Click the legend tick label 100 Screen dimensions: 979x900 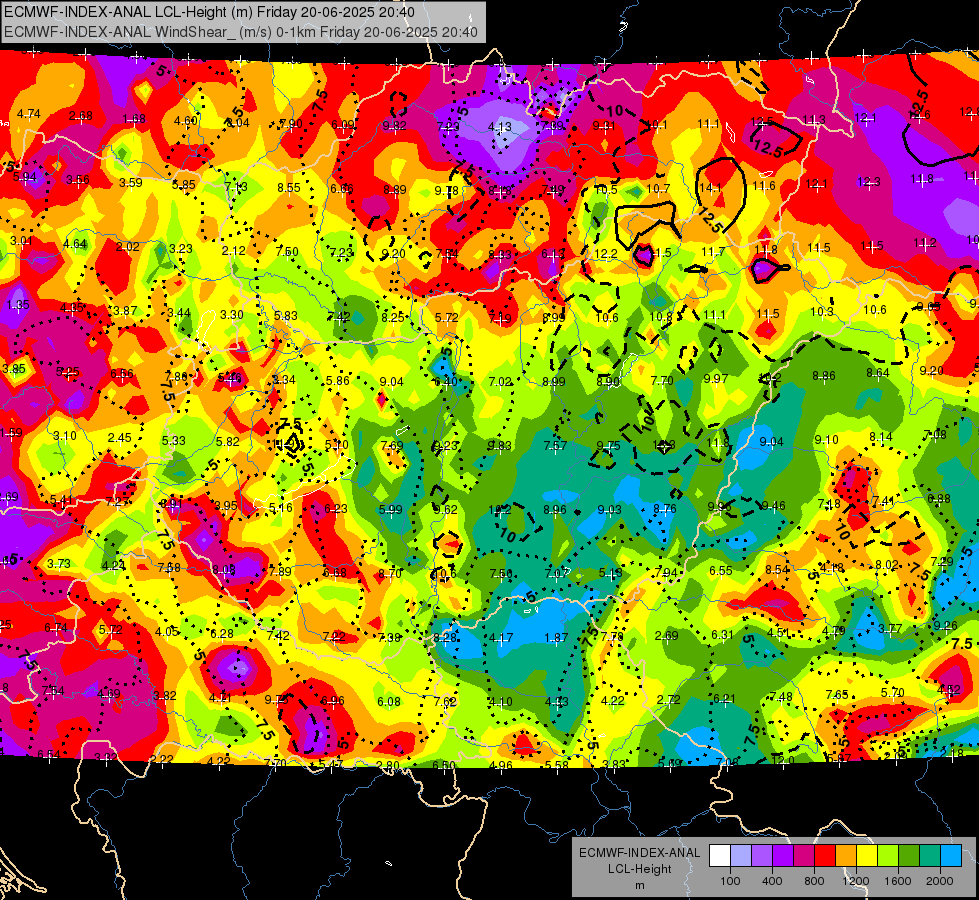pyautogui.click(x=730, y=881)
